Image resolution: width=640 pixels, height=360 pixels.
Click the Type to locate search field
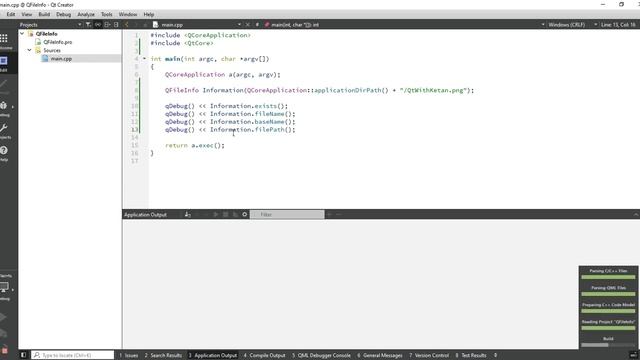tap(73, 355)
